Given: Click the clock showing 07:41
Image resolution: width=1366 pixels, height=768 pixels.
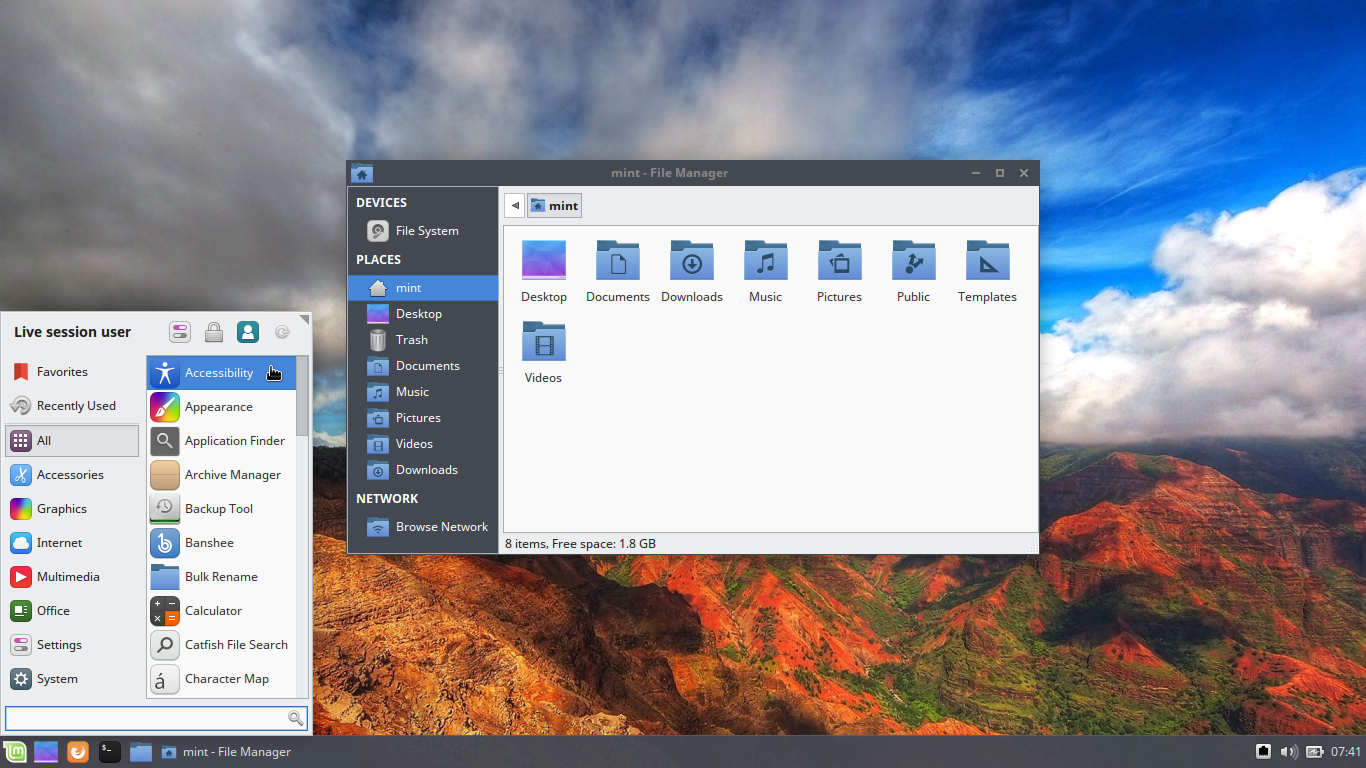Looking at the screenshot, I should click(x=1346, y=752).
